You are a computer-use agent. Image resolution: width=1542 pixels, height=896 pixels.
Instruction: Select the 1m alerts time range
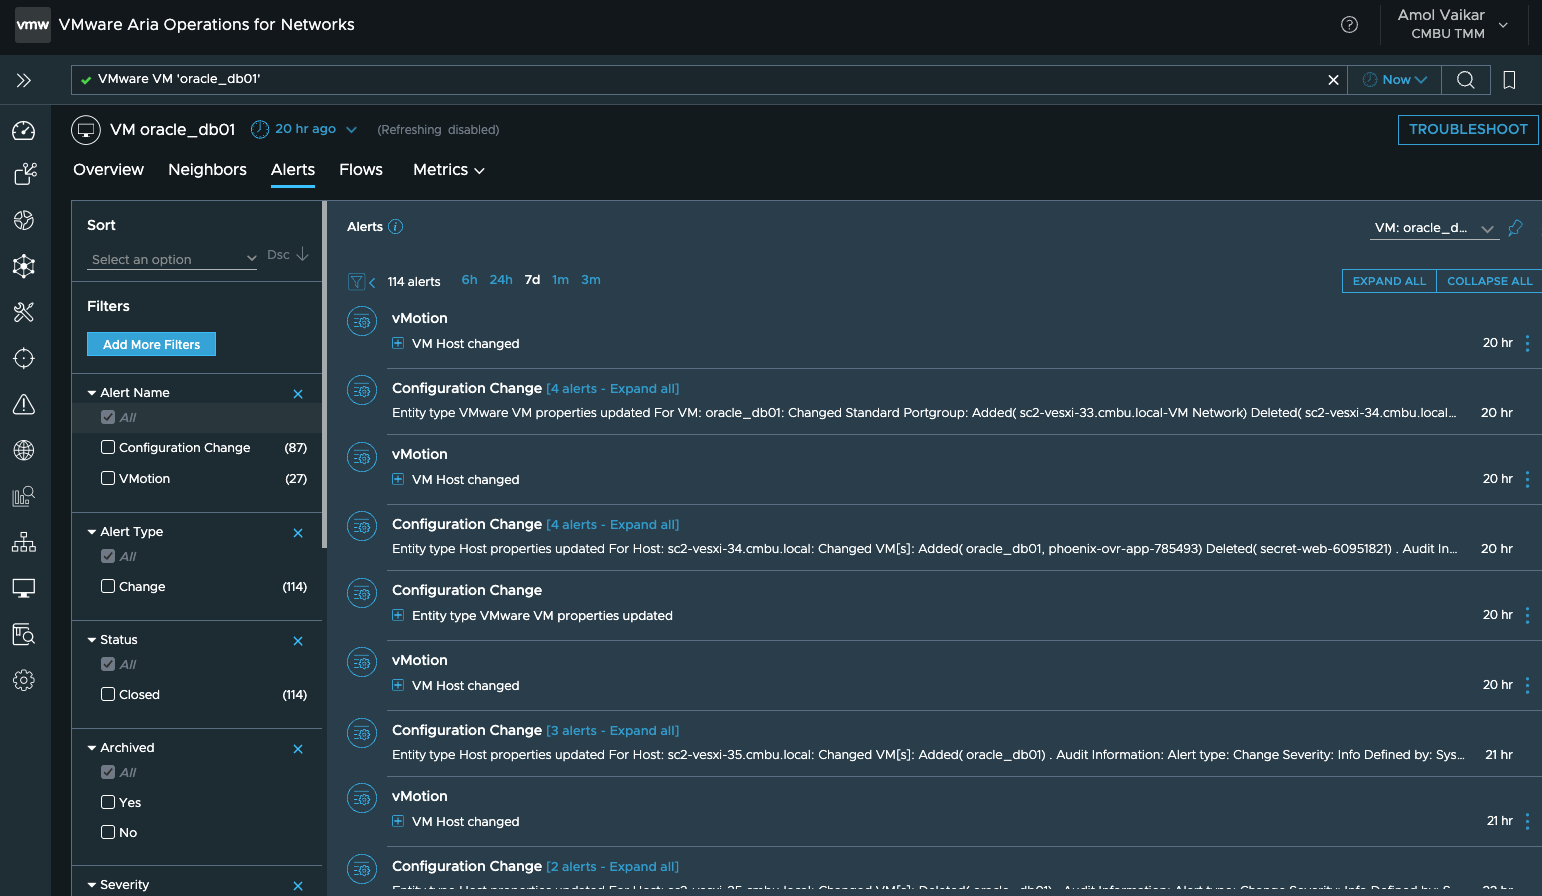click(x=560, y=280)
